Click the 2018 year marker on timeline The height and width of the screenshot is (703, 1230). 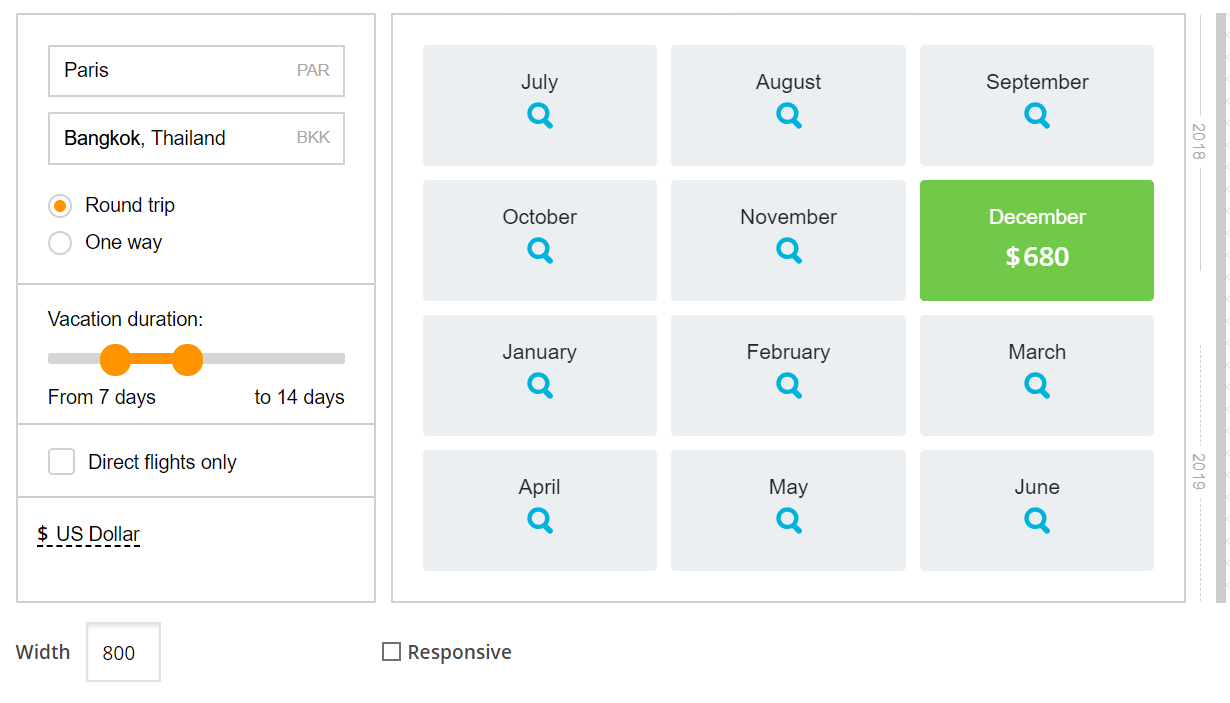(x=1199, y=142)
